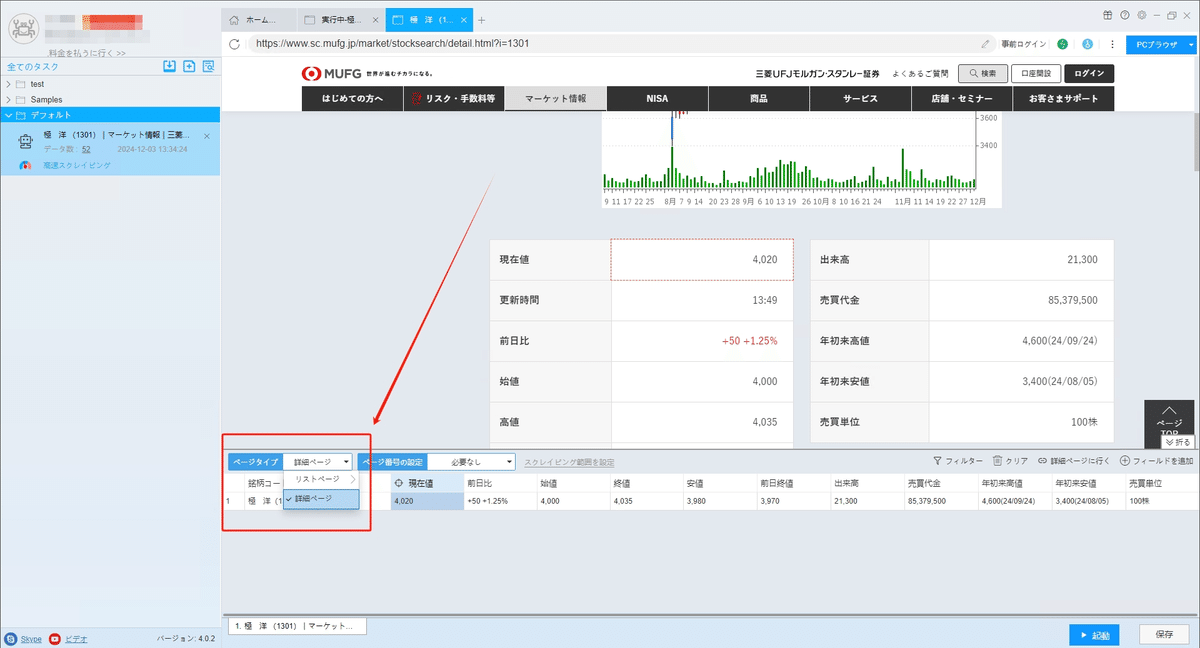
Task: Open リスク・手数料等 site menu
Action: (454, 99)
